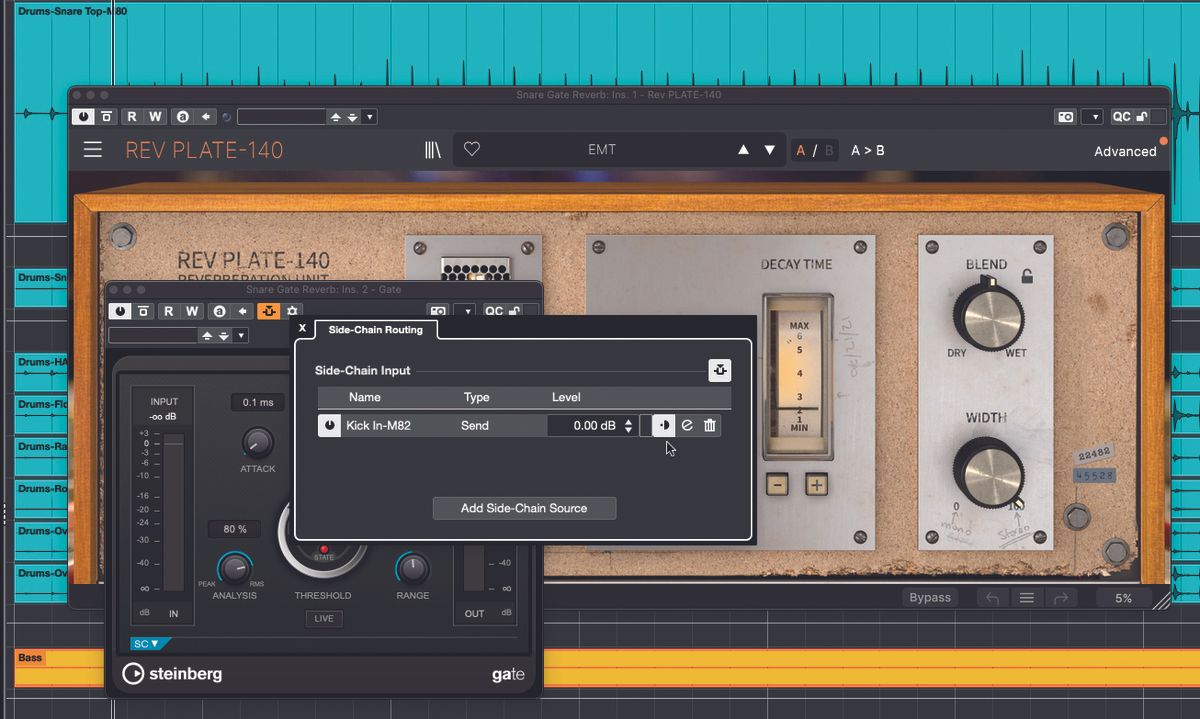Select the Side-Chain Routing tab
The image size is (1200, 719).
375,329
